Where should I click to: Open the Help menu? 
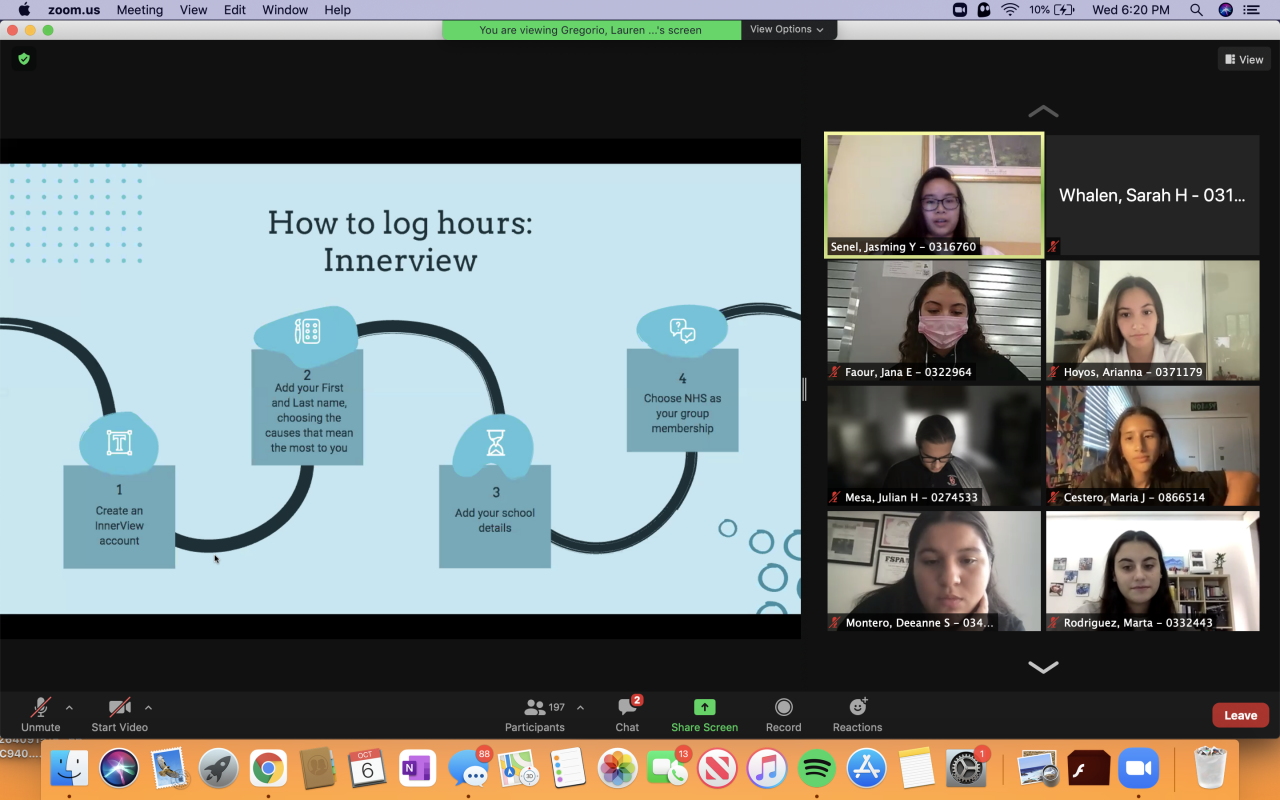(338, 10)
